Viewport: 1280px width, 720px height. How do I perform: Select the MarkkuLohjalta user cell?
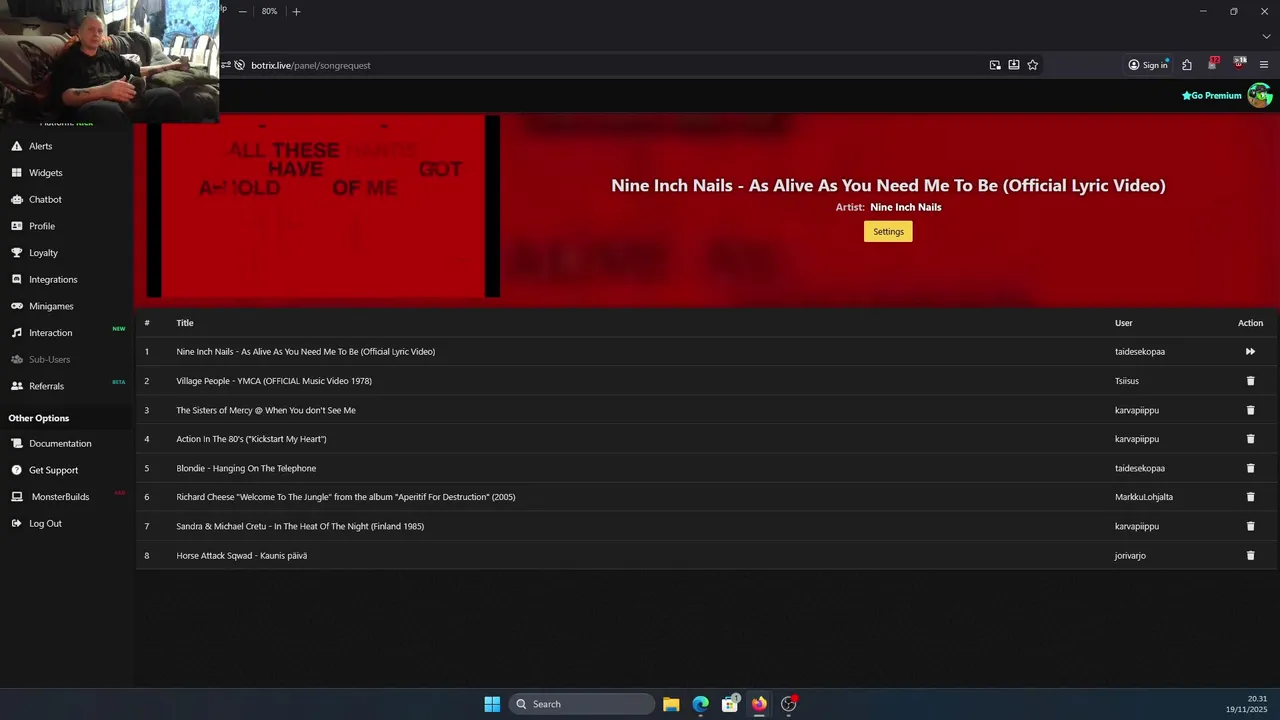coord(1144,497)
